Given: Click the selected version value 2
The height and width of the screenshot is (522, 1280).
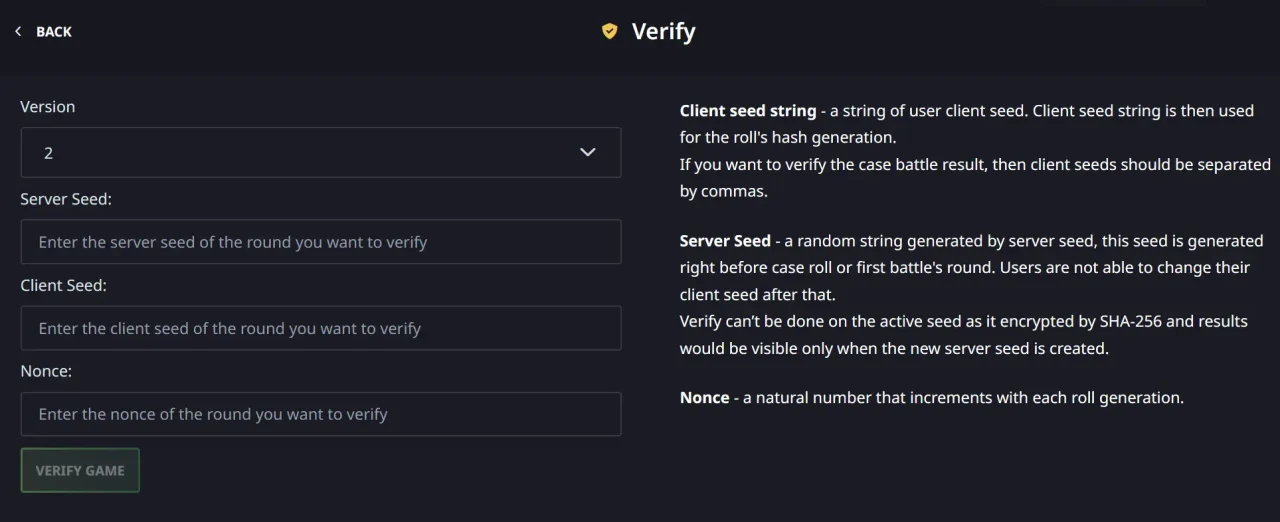Looking at the screenshot, I should [48, 153].
